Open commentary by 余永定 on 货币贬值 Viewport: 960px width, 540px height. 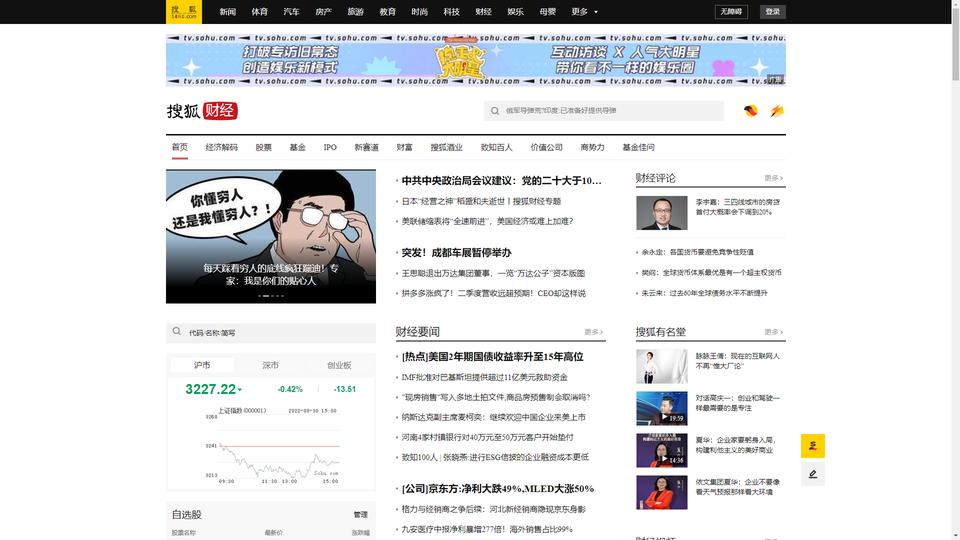tap(697, 252)
